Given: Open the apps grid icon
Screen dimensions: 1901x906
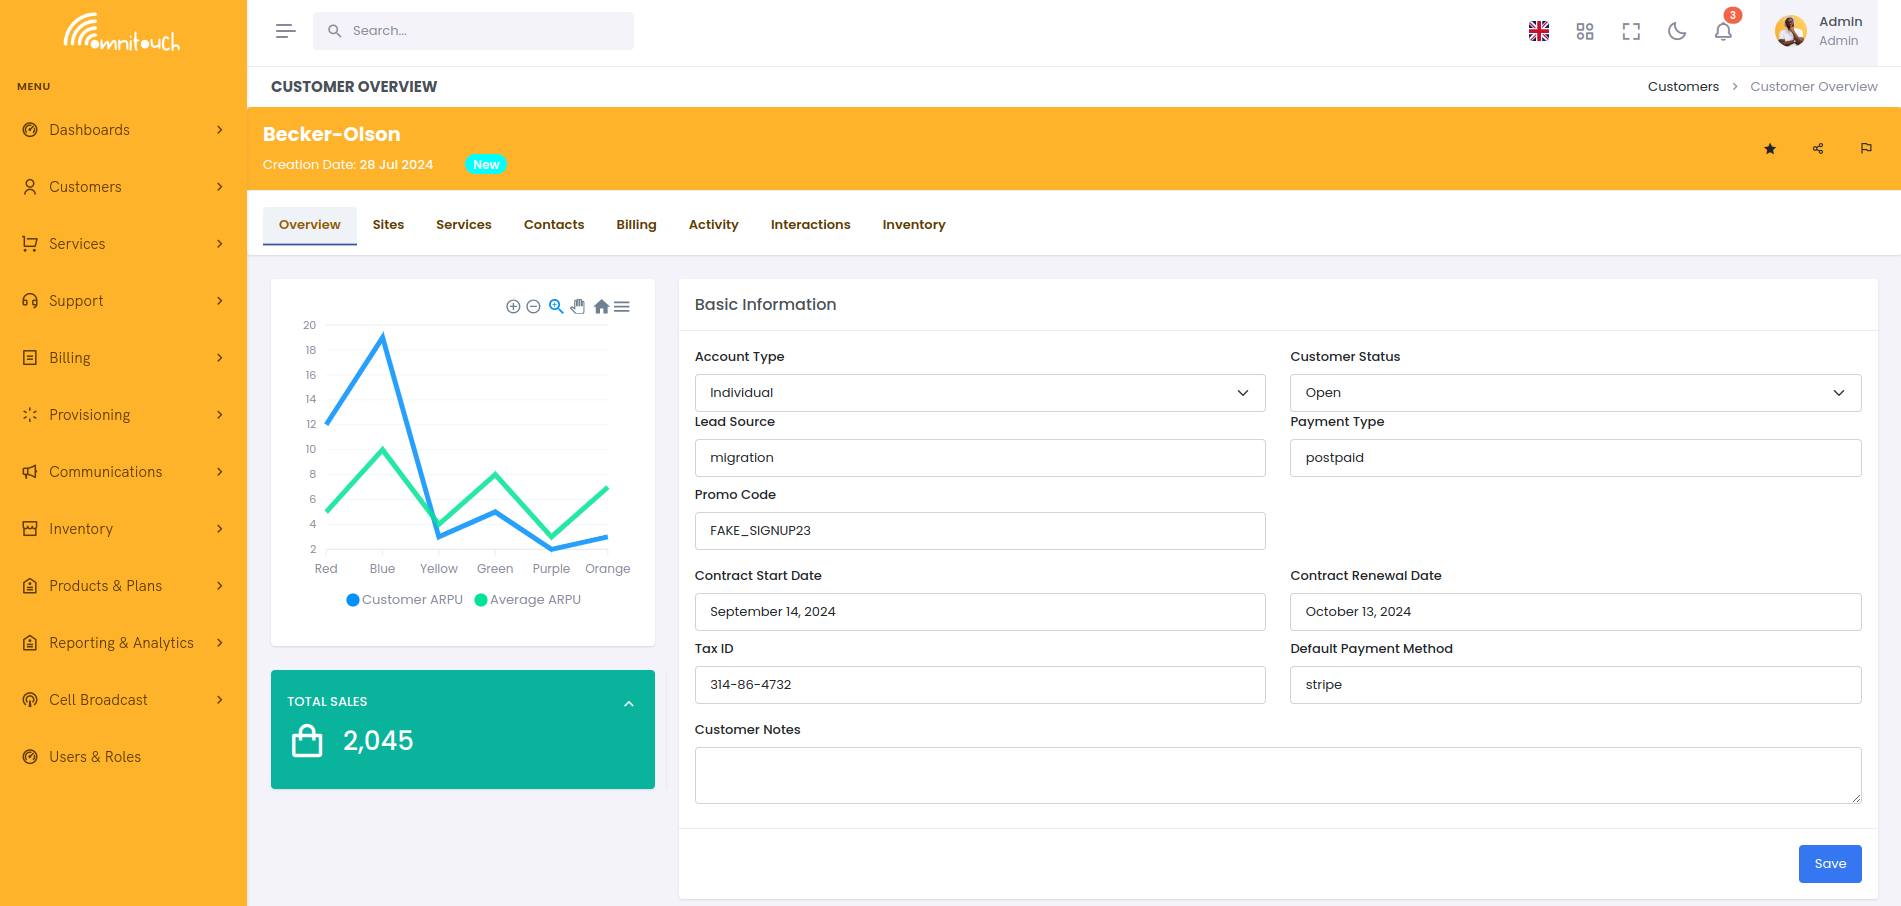Looking at the screenshot, I should [x=1585, y=32].
